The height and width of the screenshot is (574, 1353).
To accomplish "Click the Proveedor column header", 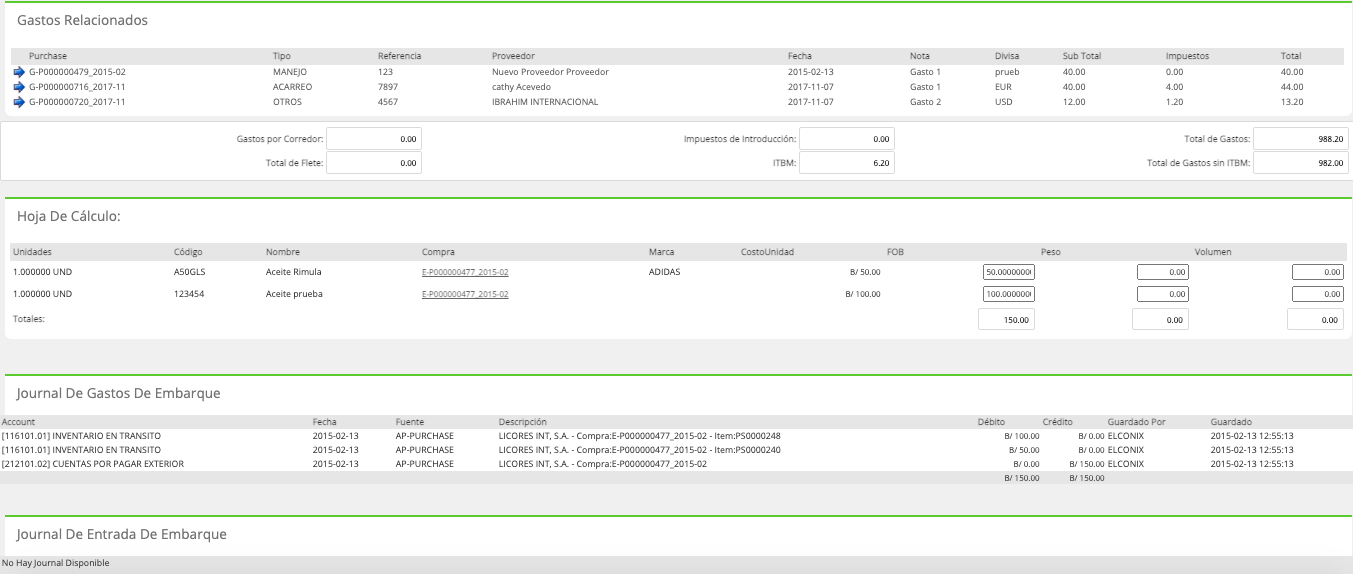I will 513,56.
